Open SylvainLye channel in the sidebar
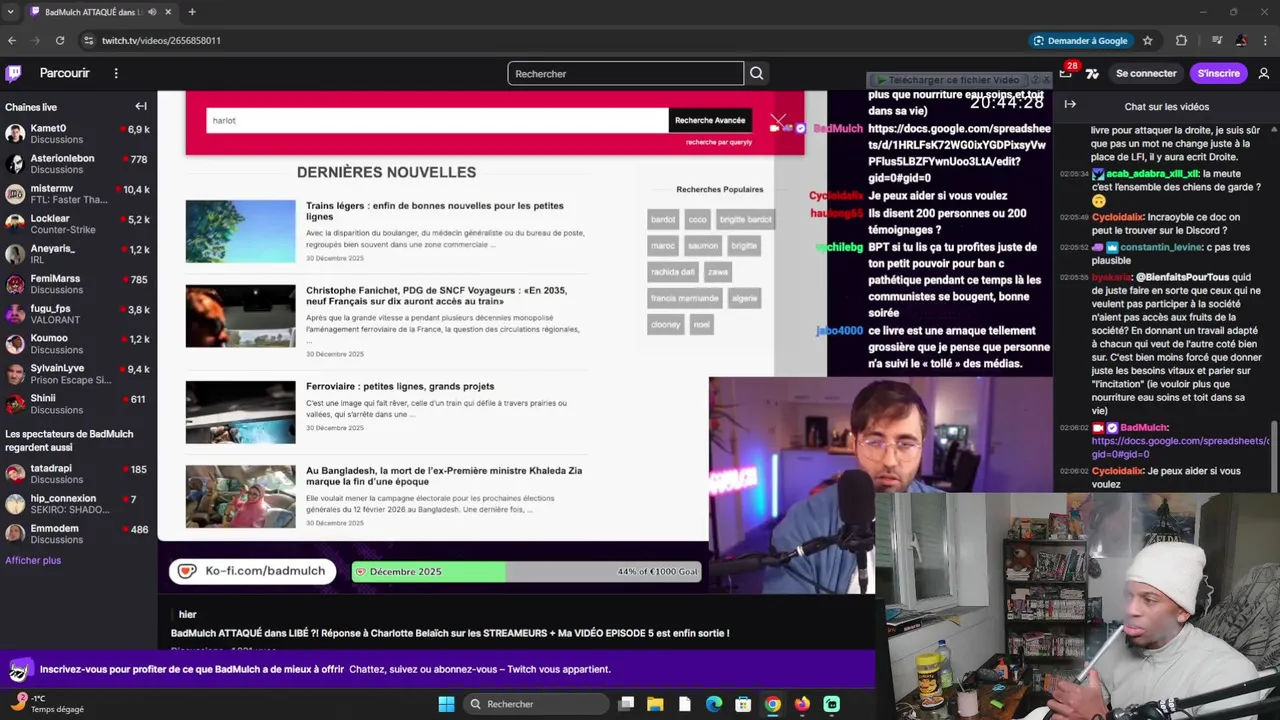Screen dimensions: 1280x720 coord(78,374)
